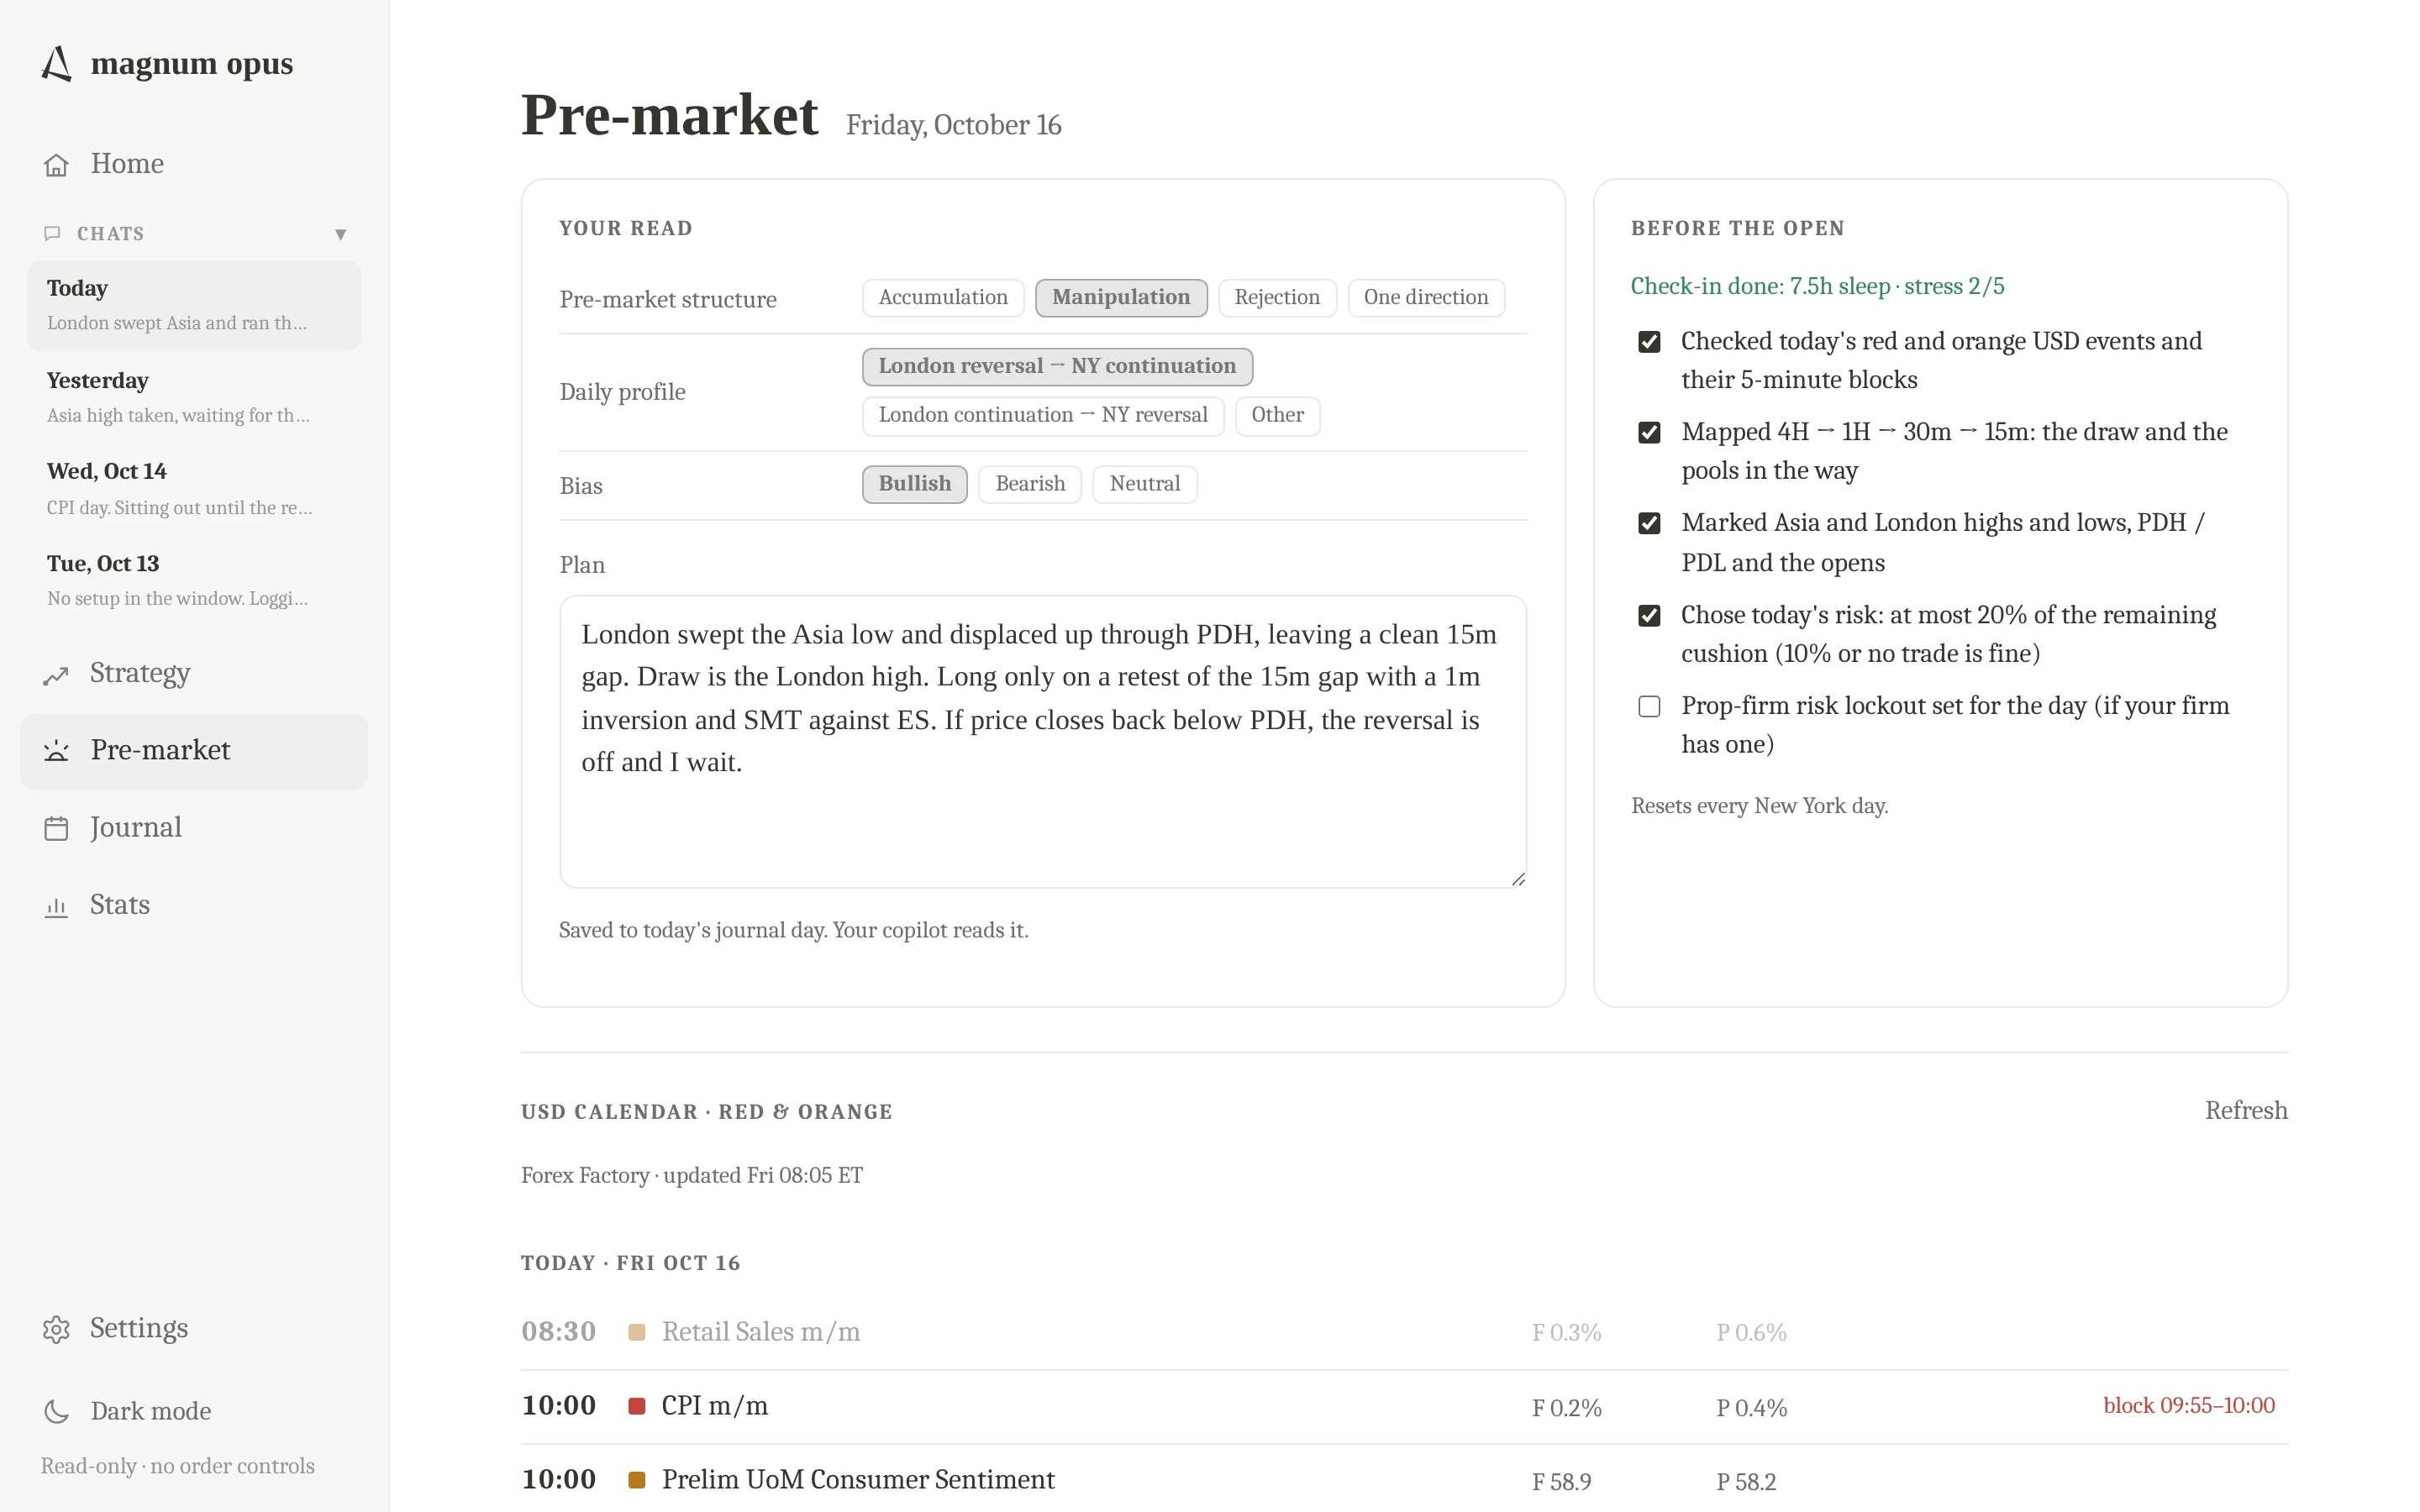This screenshot has height=1512, width=2420.
Task: Open the Journal section
Action: [x=194, y=828]
